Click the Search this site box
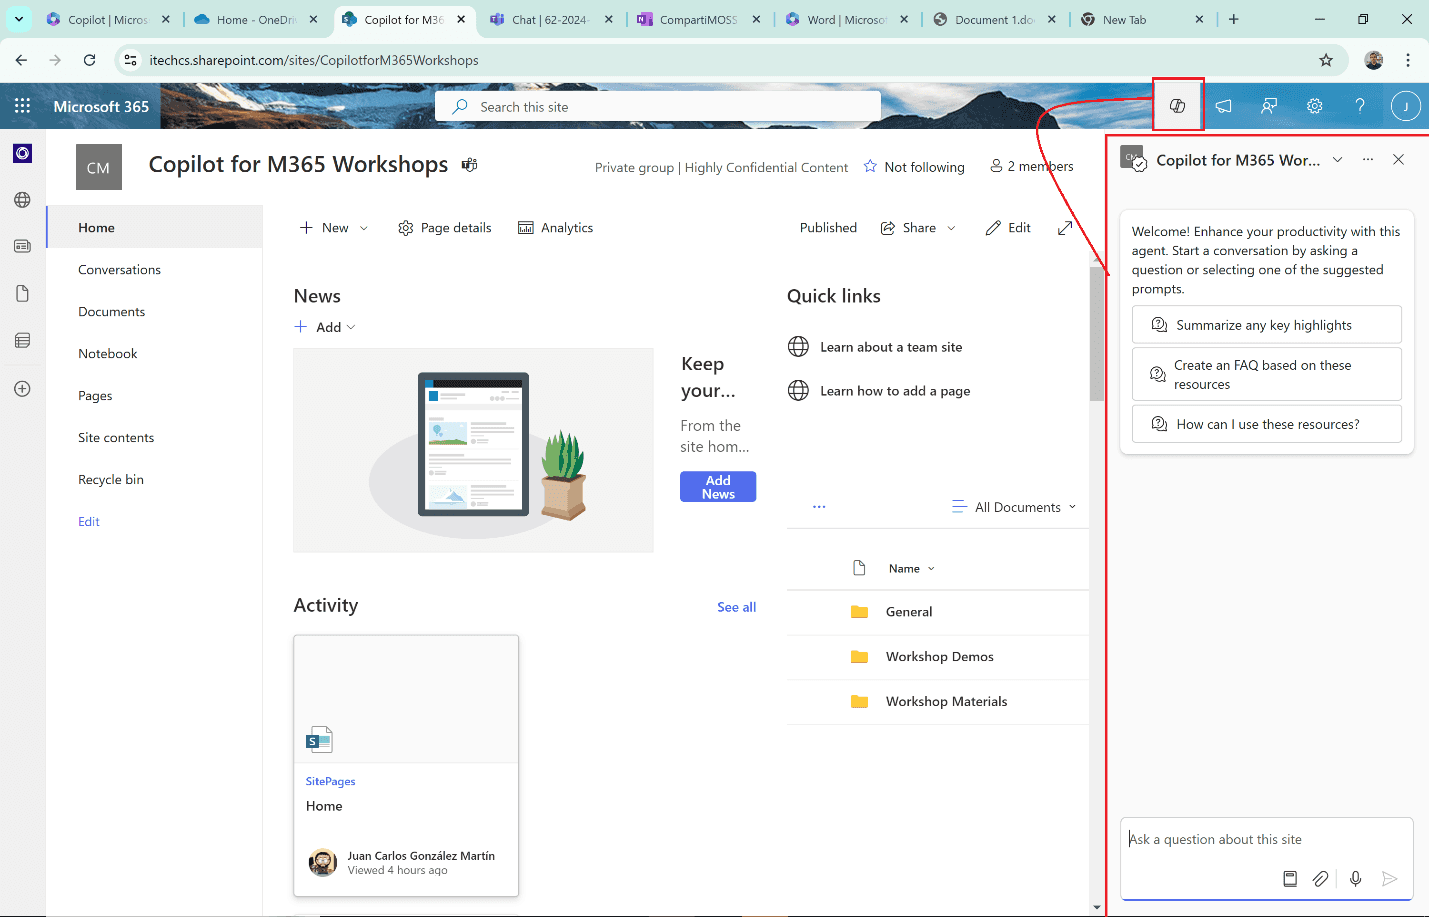1429x917 pixels. [658, 107]
